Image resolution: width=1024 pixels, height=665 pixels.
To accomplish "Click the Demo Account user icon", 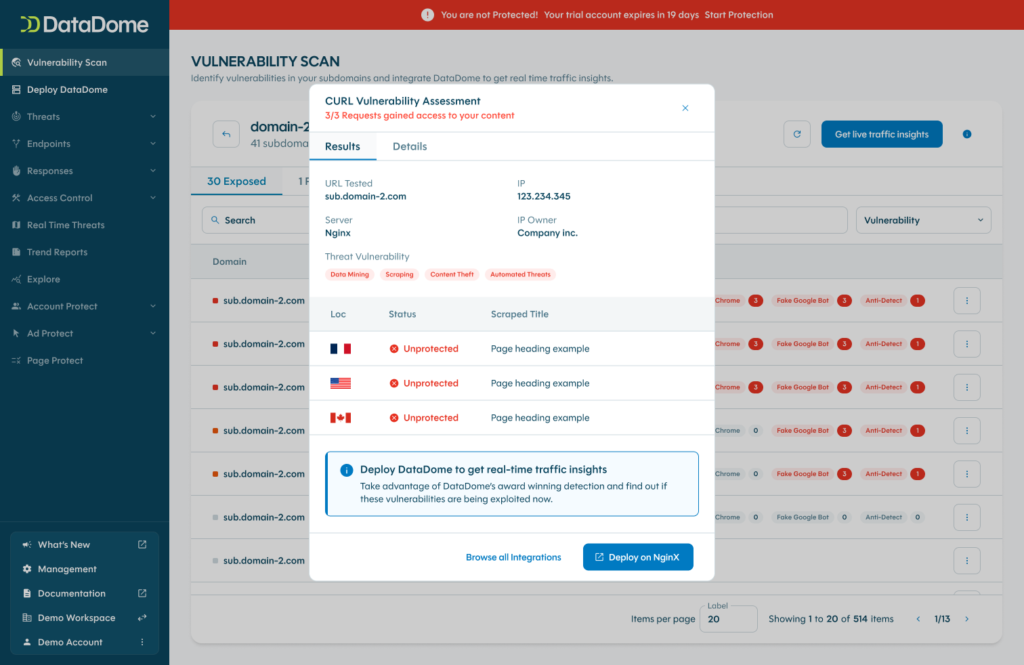I will click(27, 642).
